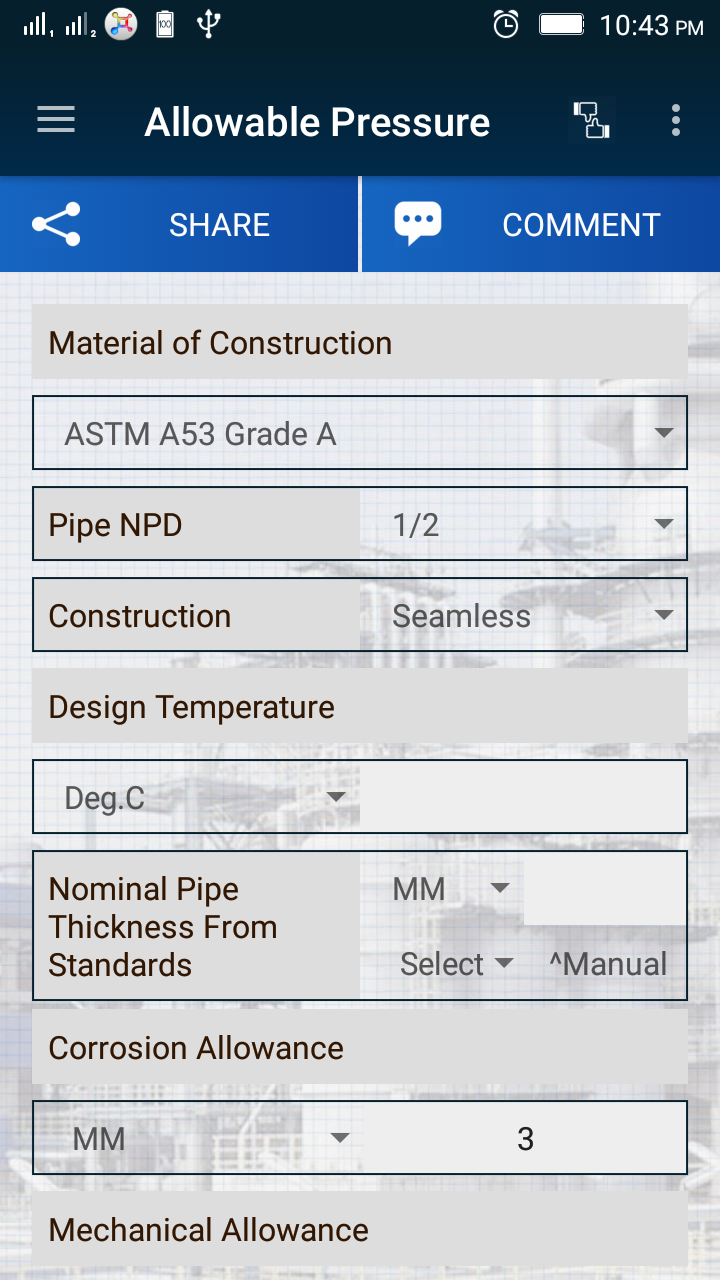Edit the Corrosion Allowance value 3
The width and height of the screenshot is (720, 1280).
click(x=525, y=1138)
